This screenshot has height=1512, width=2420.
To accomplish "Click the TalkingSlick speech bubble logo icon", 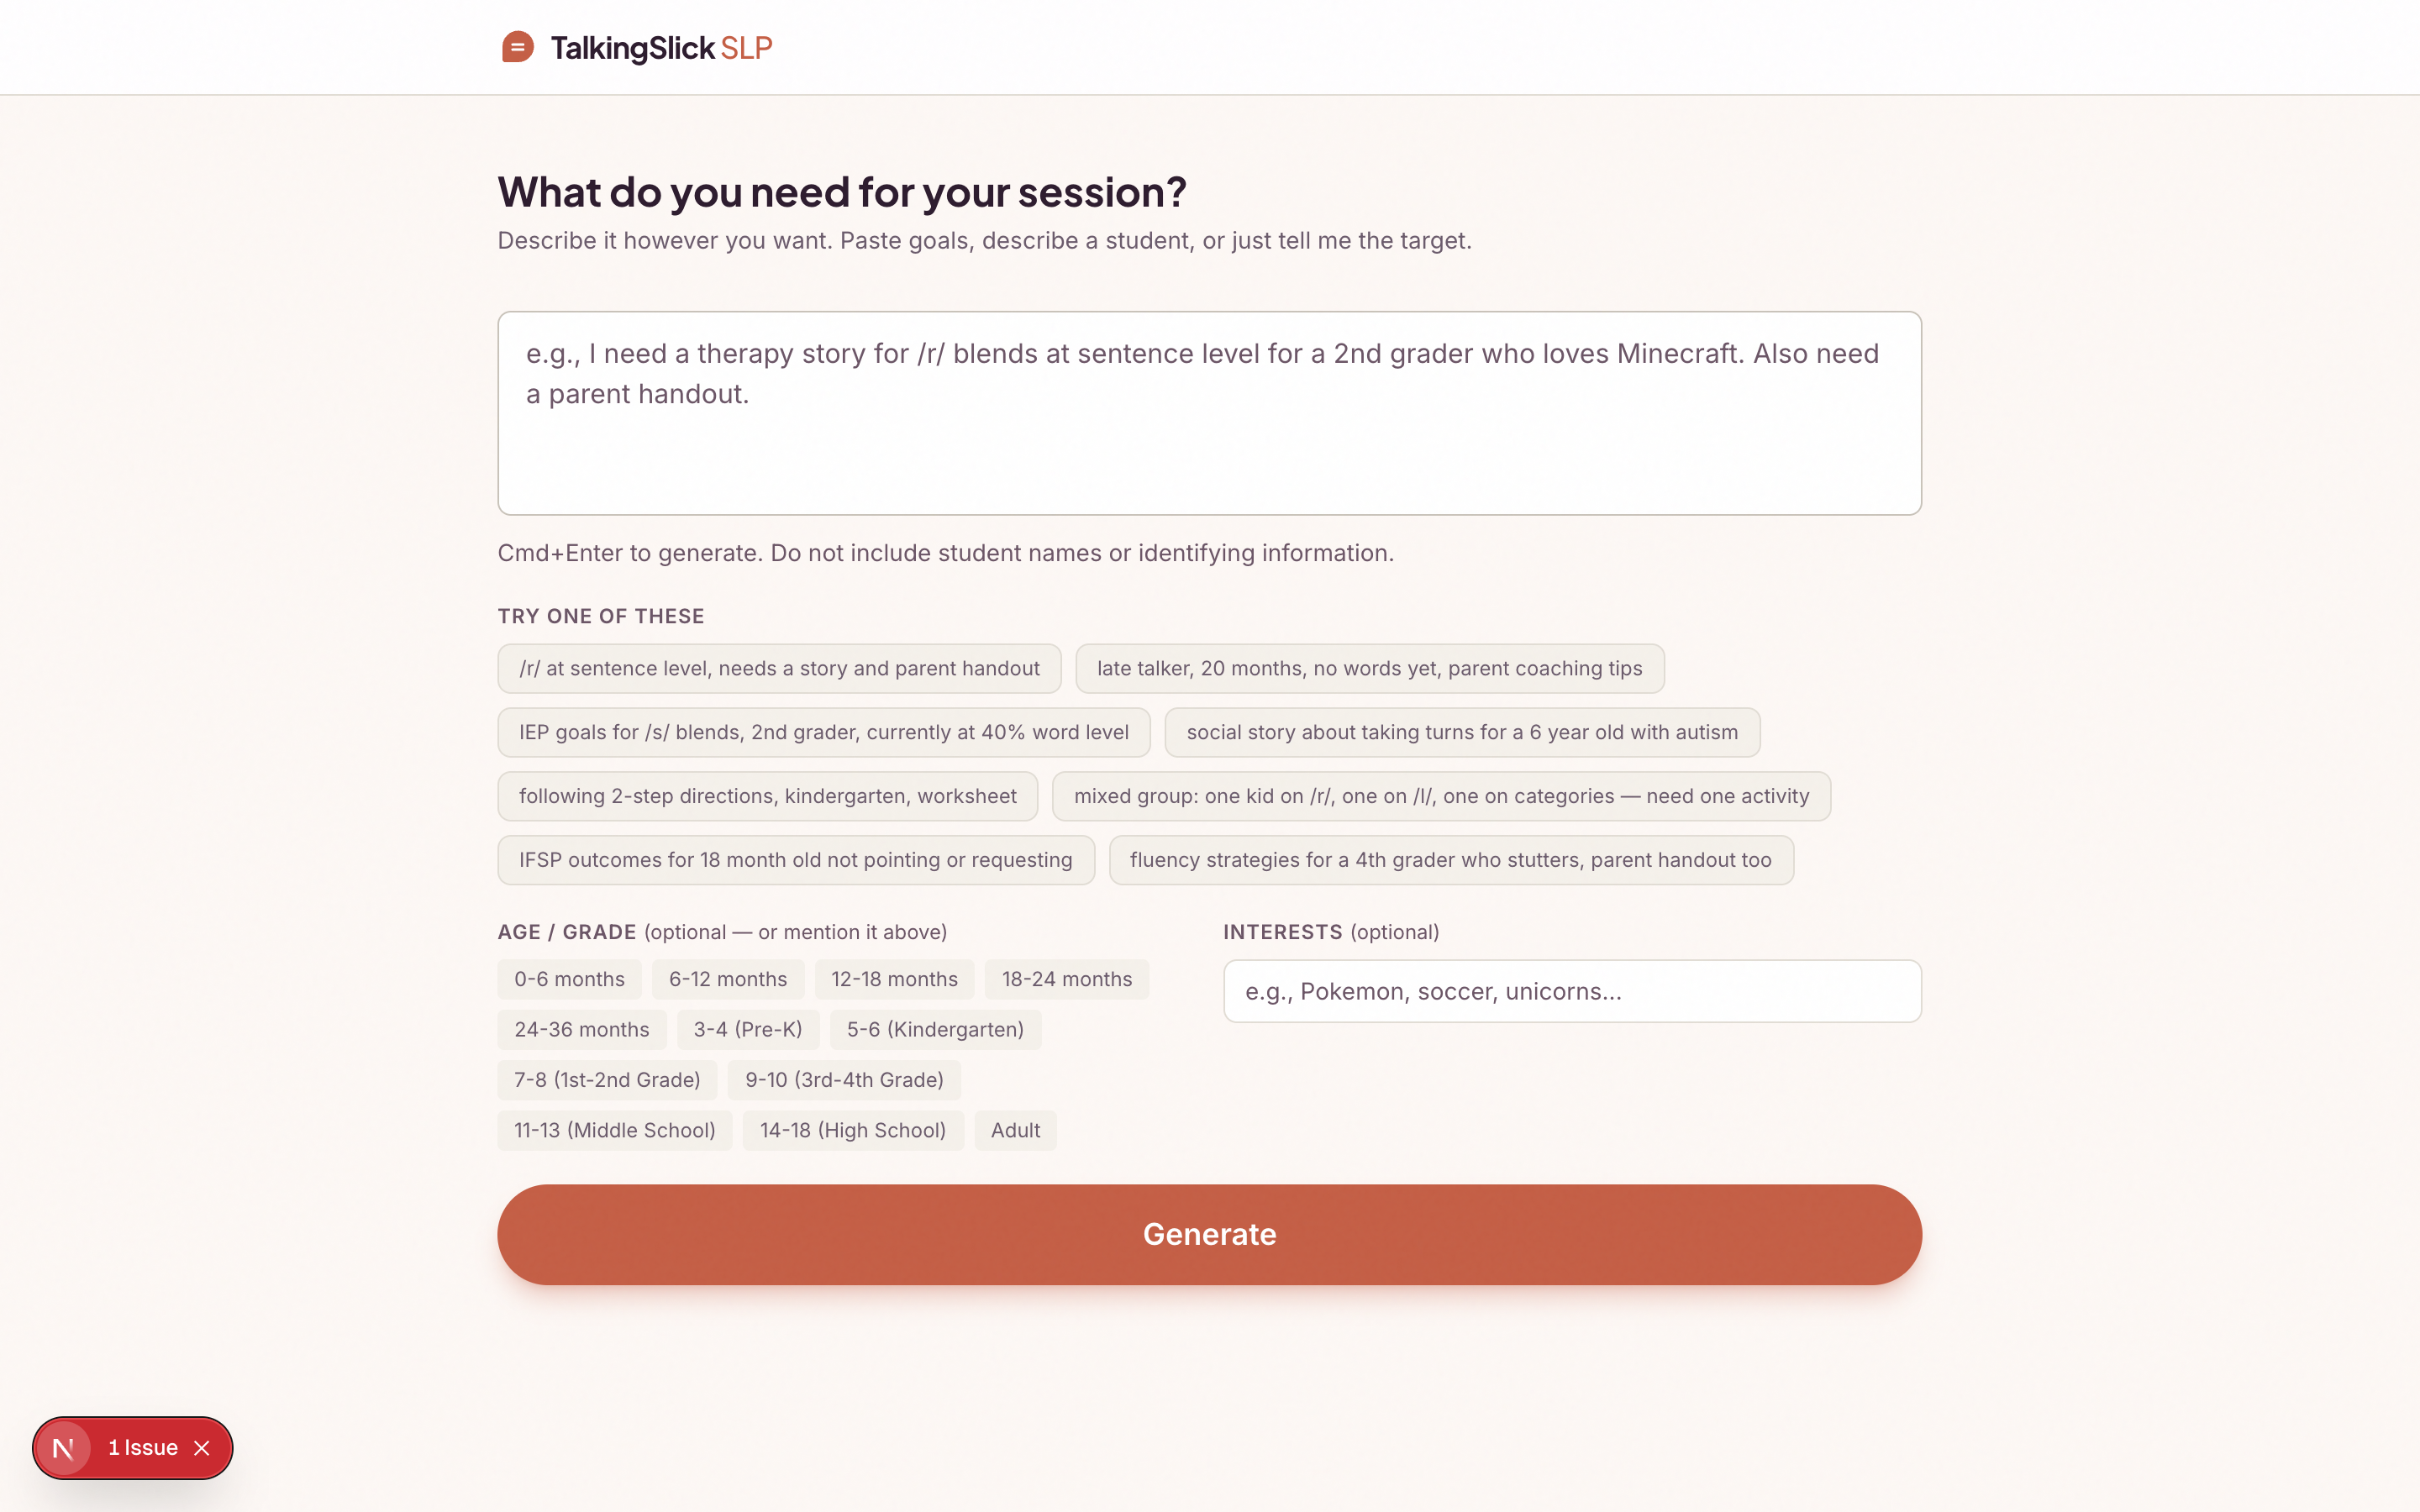I will click(x=517, y=47).
